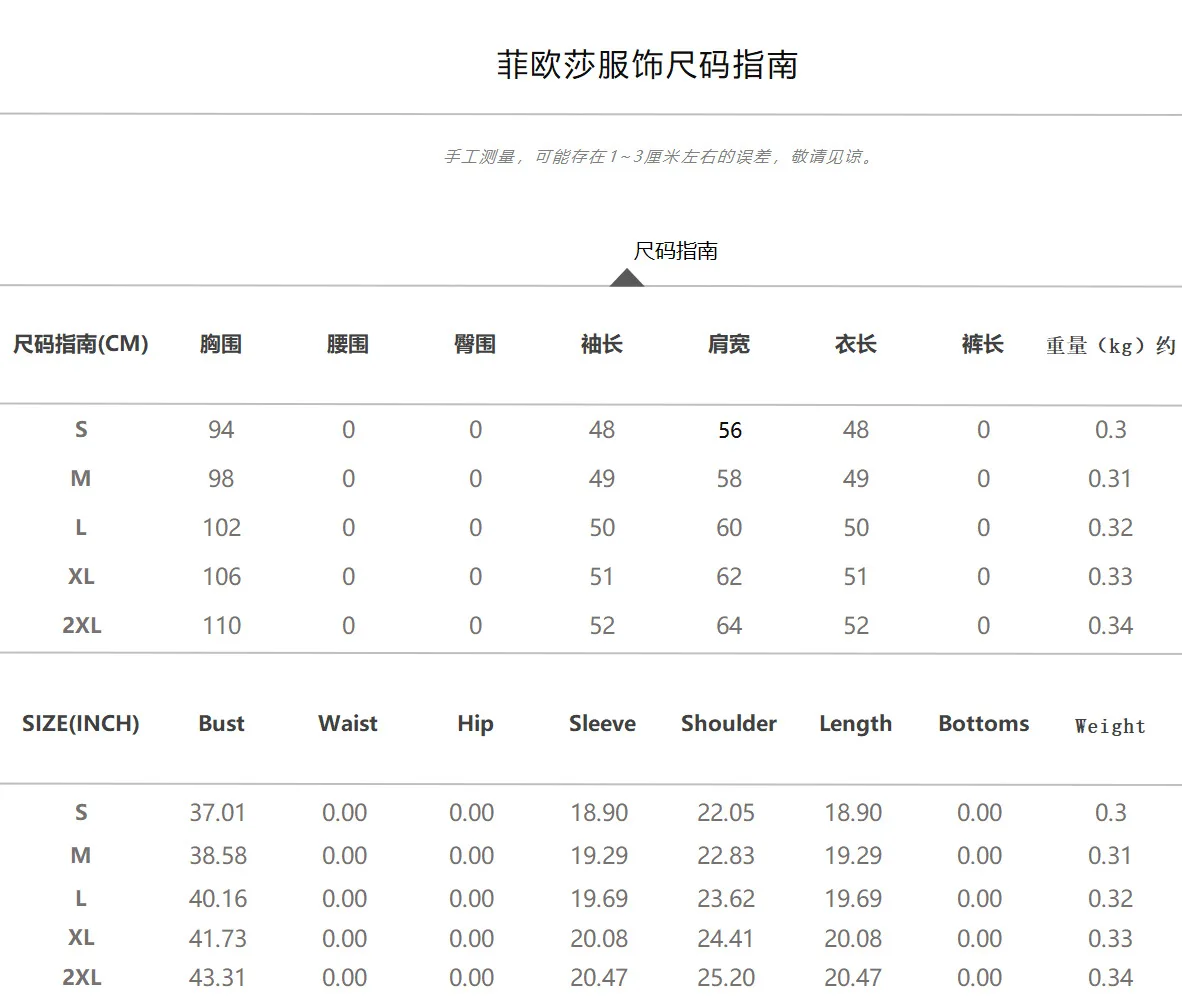
Task: Click the triangle pointer under 尺码指南 tab
Action: click(x=627, y=277)
